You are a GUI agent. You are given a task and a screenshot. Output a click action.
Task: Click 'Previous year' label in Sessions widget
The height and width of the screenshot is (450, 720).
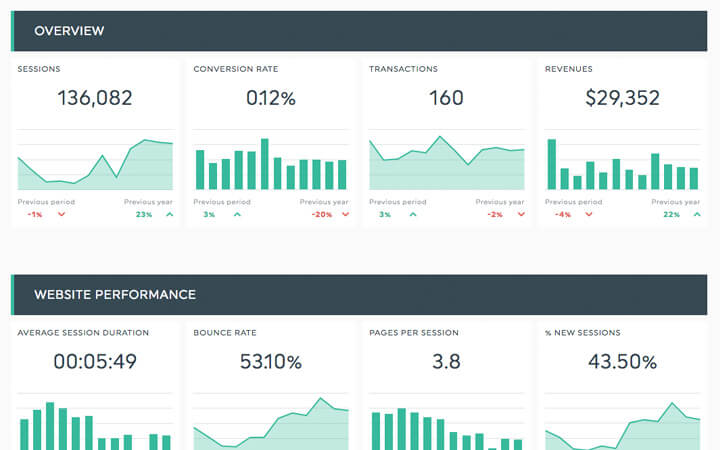pos(148,202)
